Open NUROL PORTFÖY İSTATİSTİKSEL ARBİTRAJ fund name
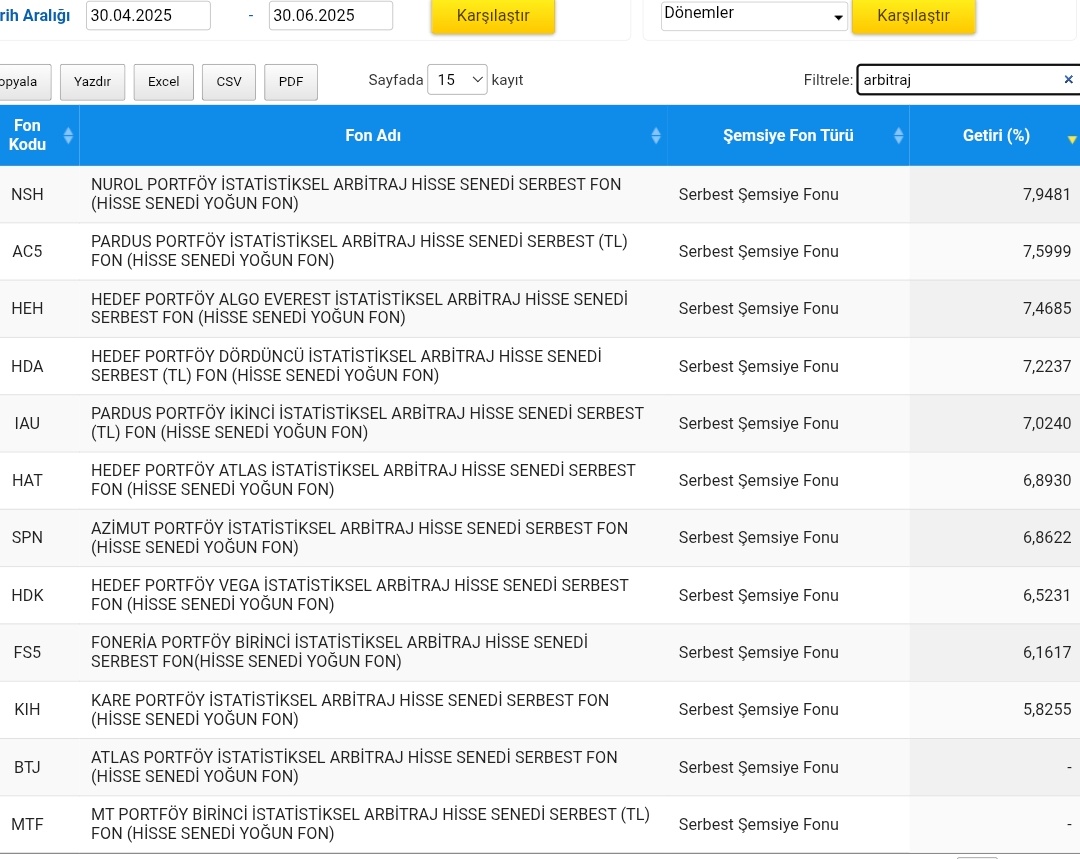 (x=356, y=194)
